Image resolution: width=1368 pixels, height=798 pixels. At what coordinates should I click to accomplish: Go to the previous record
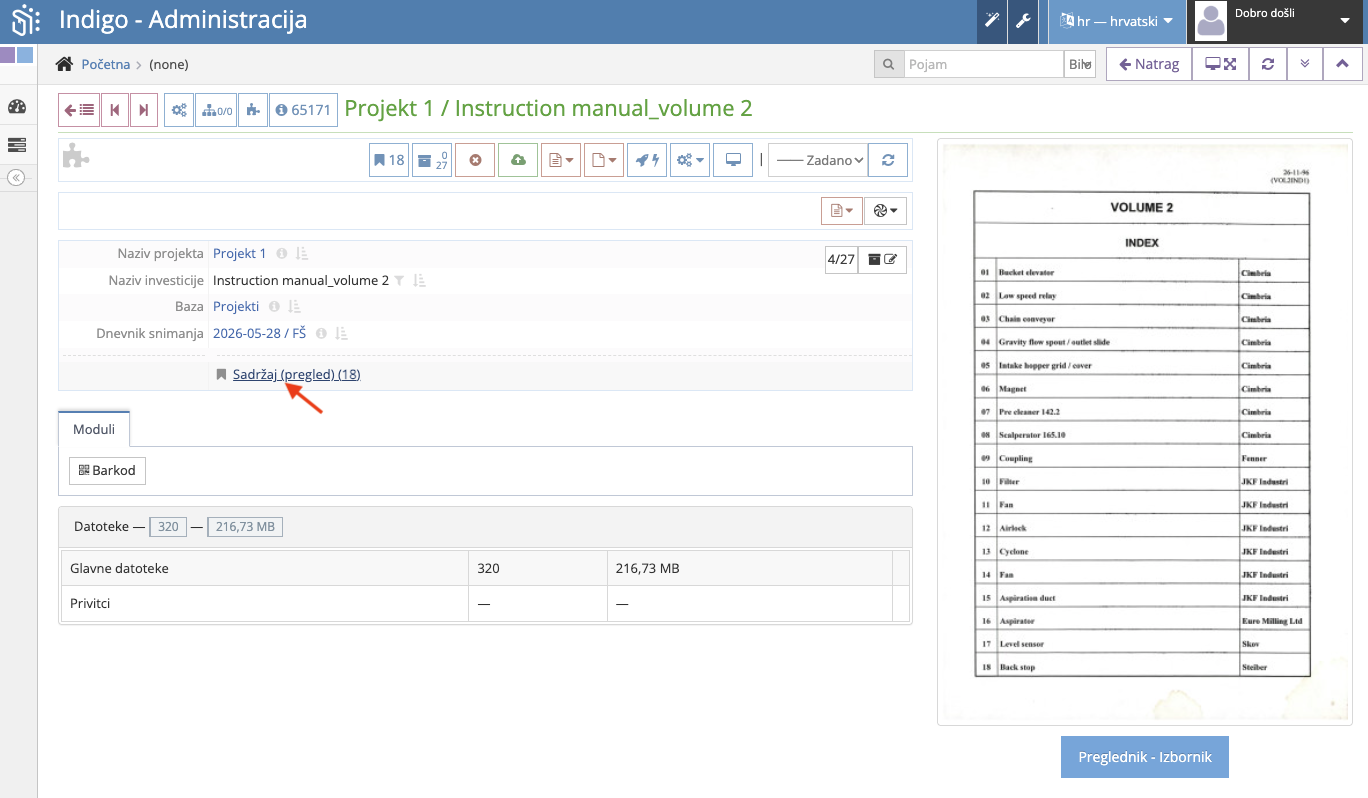pos(115,110)
